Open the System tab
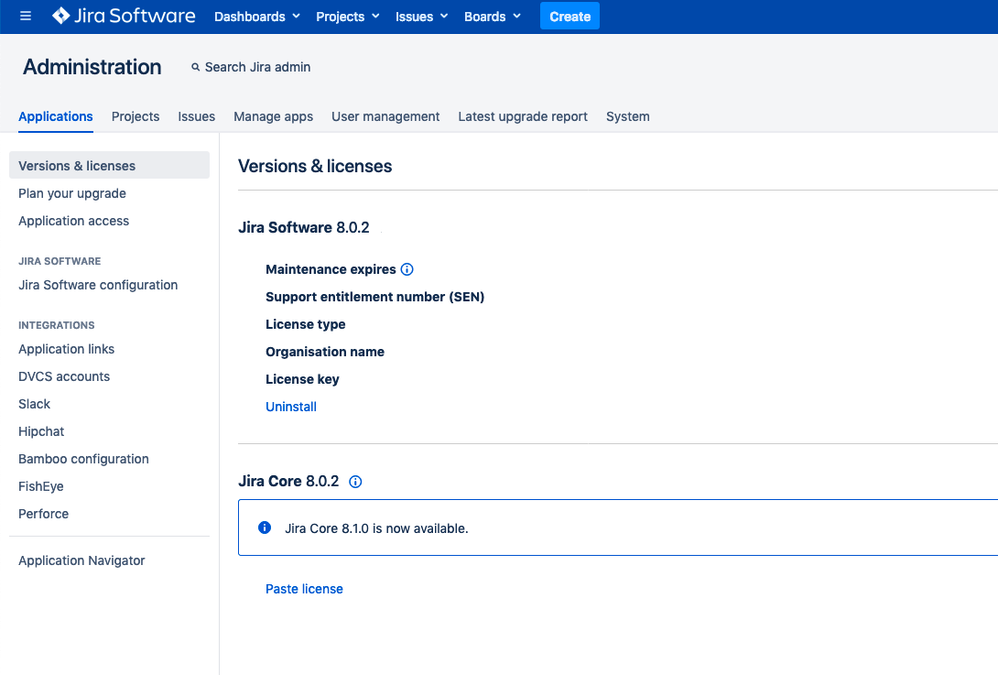This screenshot has height=675, width=998. click(x=628, y=116)
